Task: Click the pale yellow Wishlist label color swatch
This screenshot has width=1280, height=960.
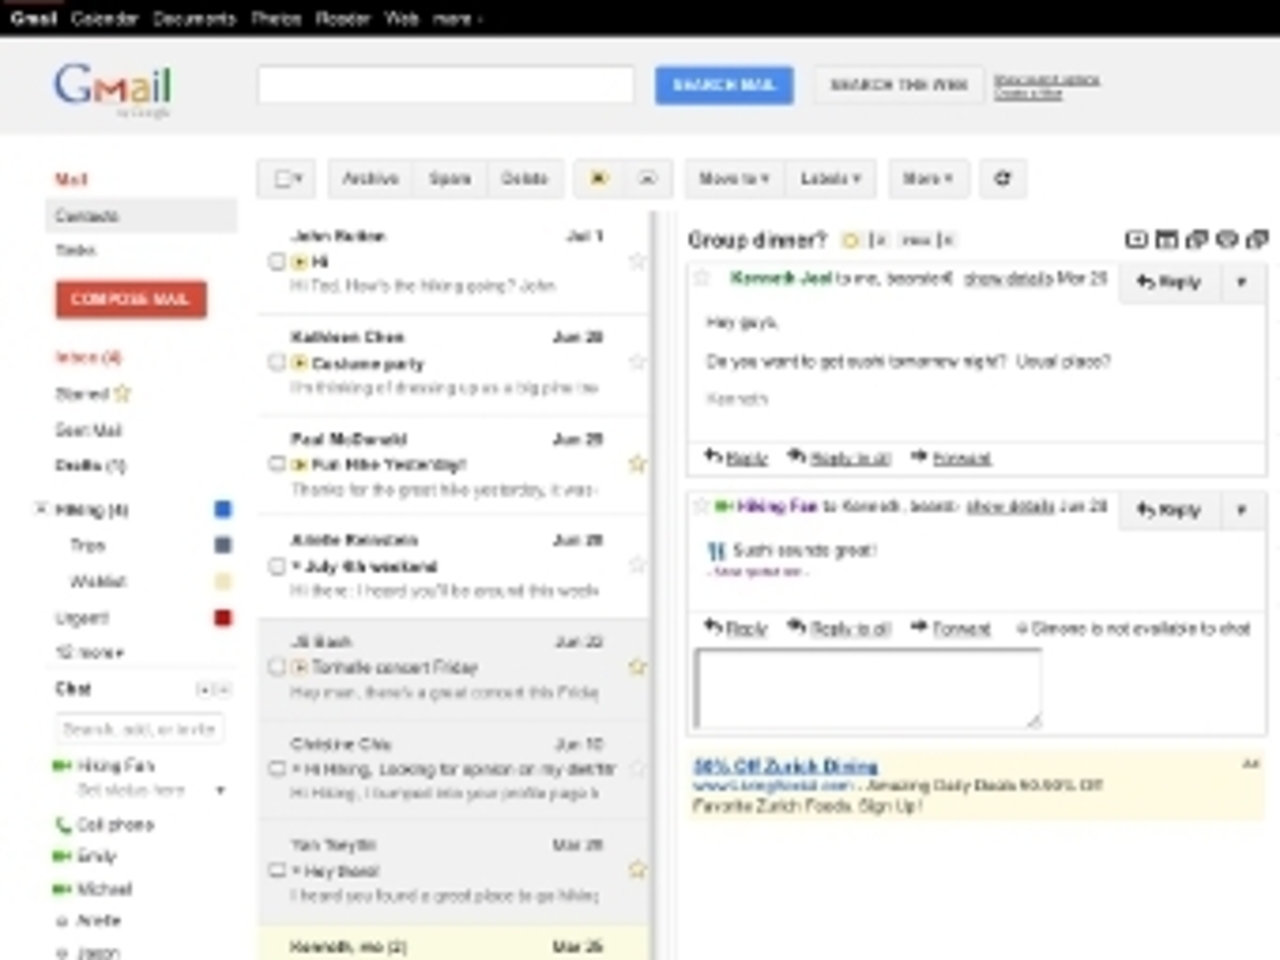Action: (223, 581)
